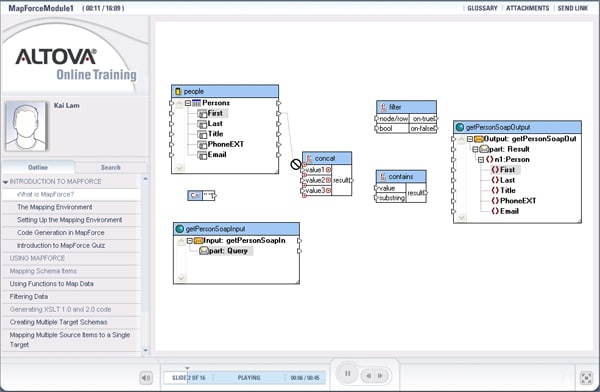Click the value1 input connector of concat

303,170
